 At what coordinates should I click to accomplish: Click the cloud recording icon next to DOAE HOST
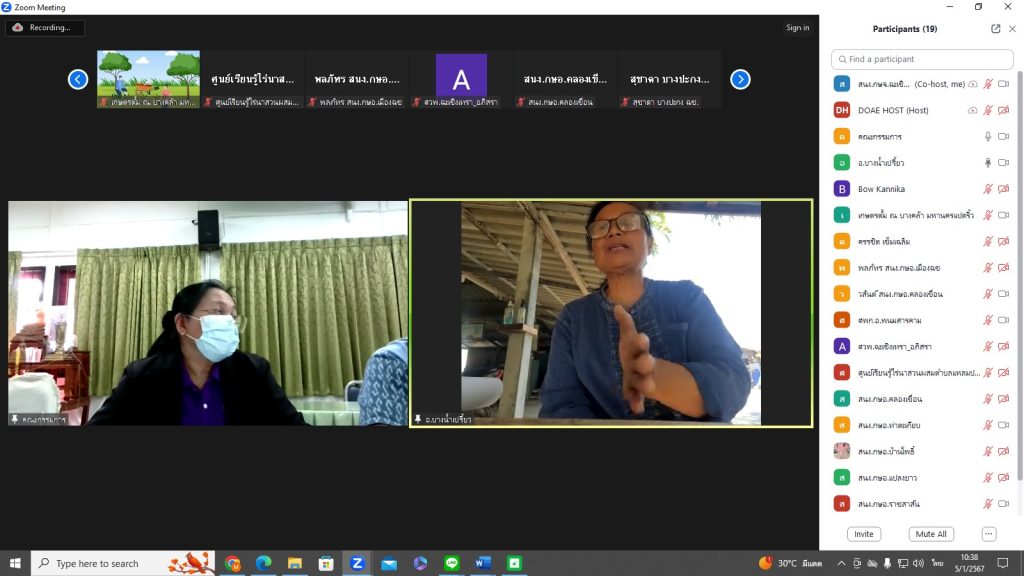(x=972, y=110)
